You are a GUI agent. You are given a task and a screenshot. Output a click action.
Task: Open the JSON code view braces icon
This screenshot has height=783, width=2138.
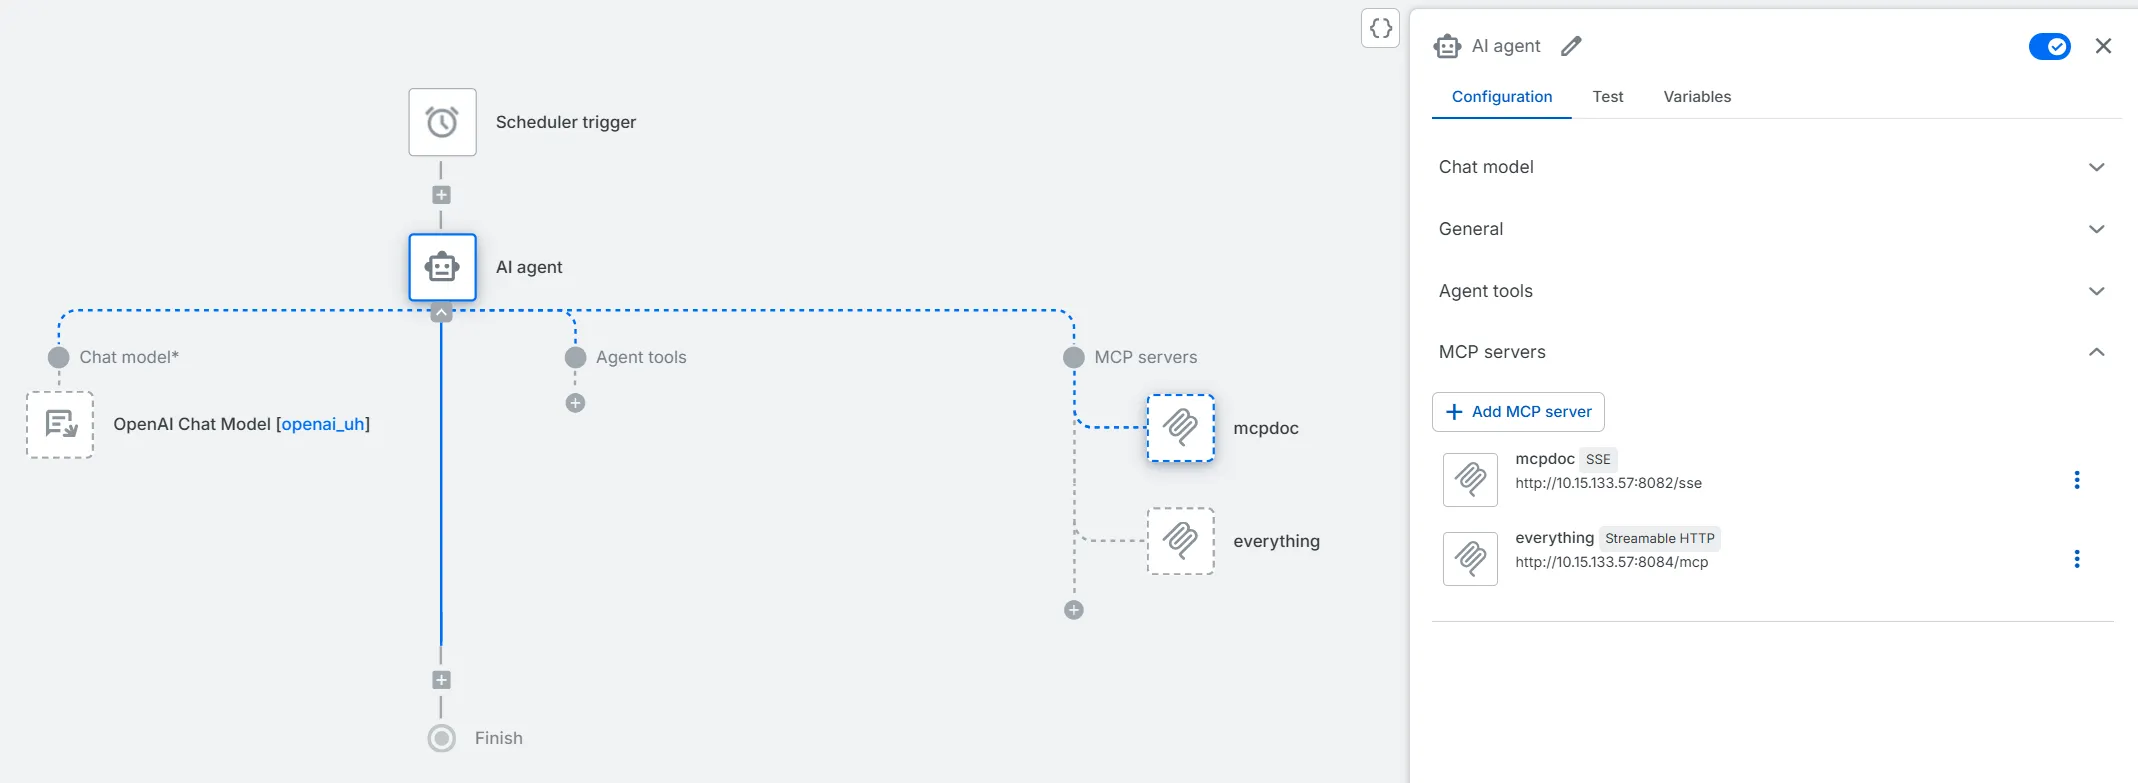[x=1380, y=28]
